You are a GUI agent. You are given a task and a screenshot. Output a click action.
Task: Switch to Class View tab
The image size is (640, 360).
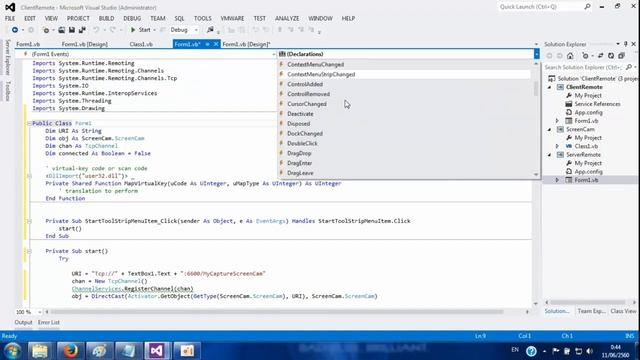point(623,311)
